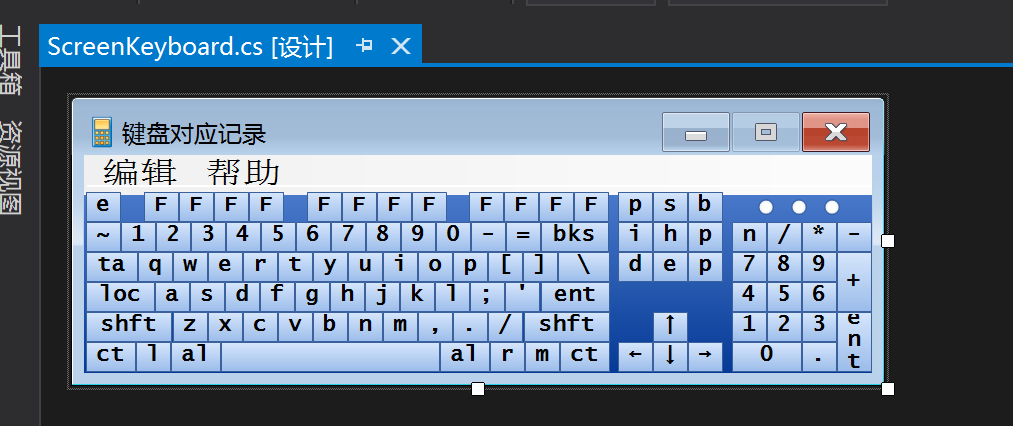Image resolution: width=1013 pixels, height=426 pixels.
Task: Select the ScreenKeyboard.cs [设计] tab
Action: click(191, 47)
